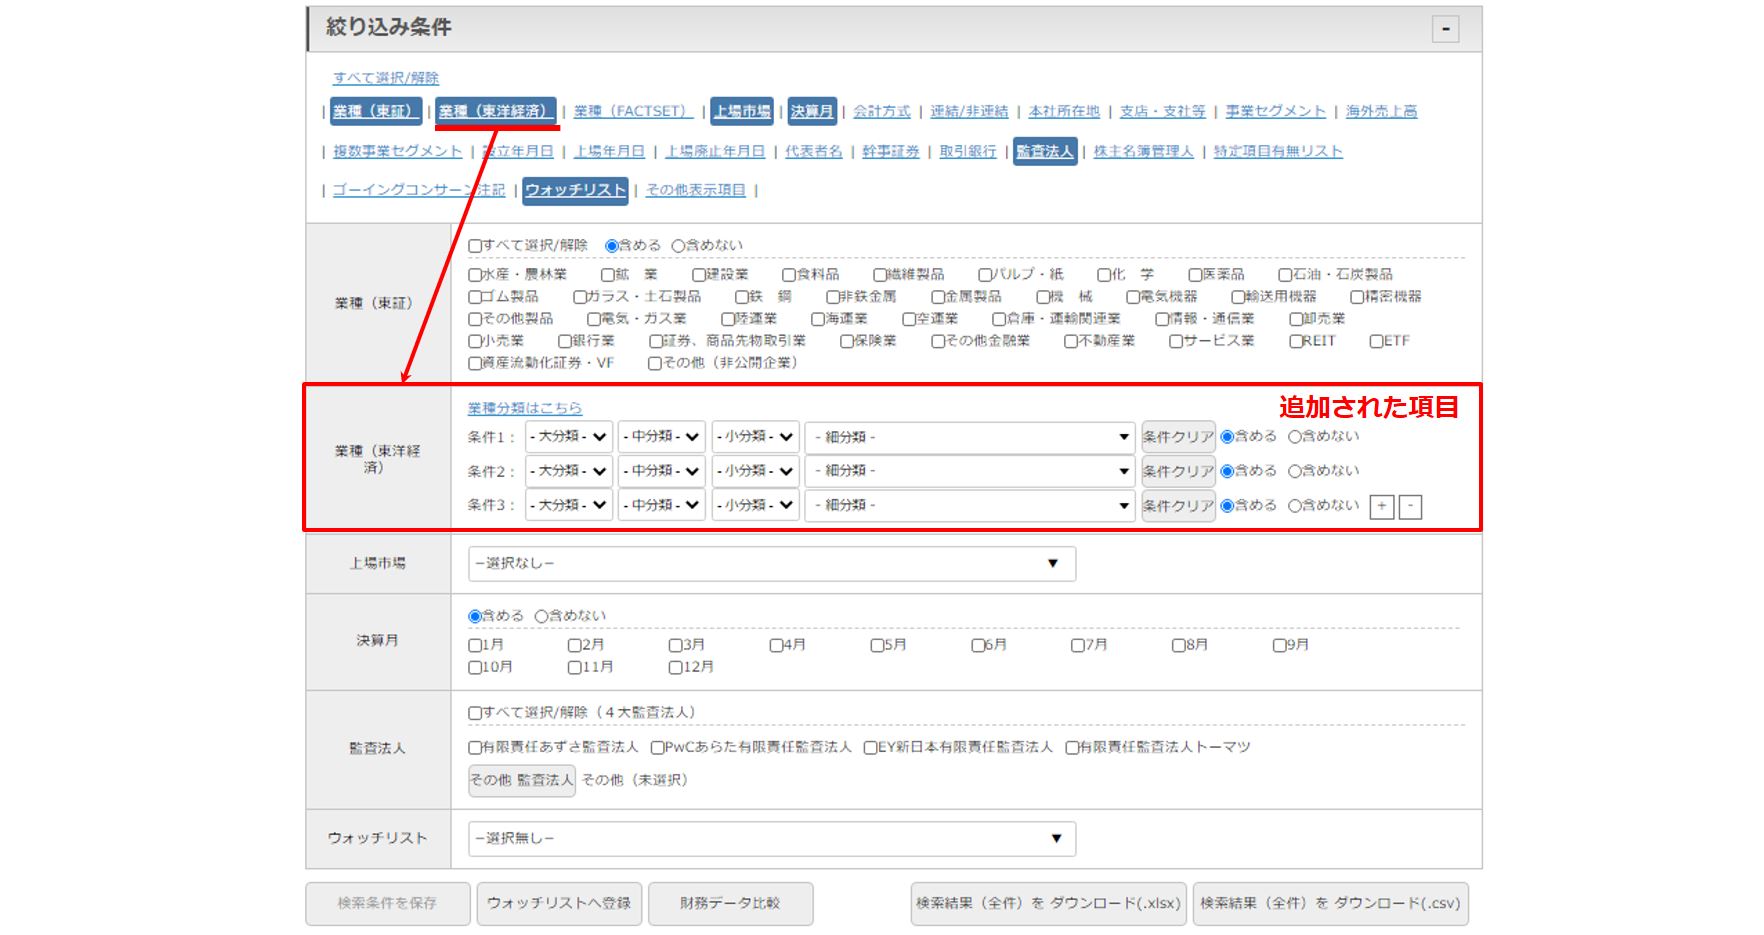Toggle the 監査法人 filter tab
Viewport: 1764px width, 935px height.
[1044, 152]
